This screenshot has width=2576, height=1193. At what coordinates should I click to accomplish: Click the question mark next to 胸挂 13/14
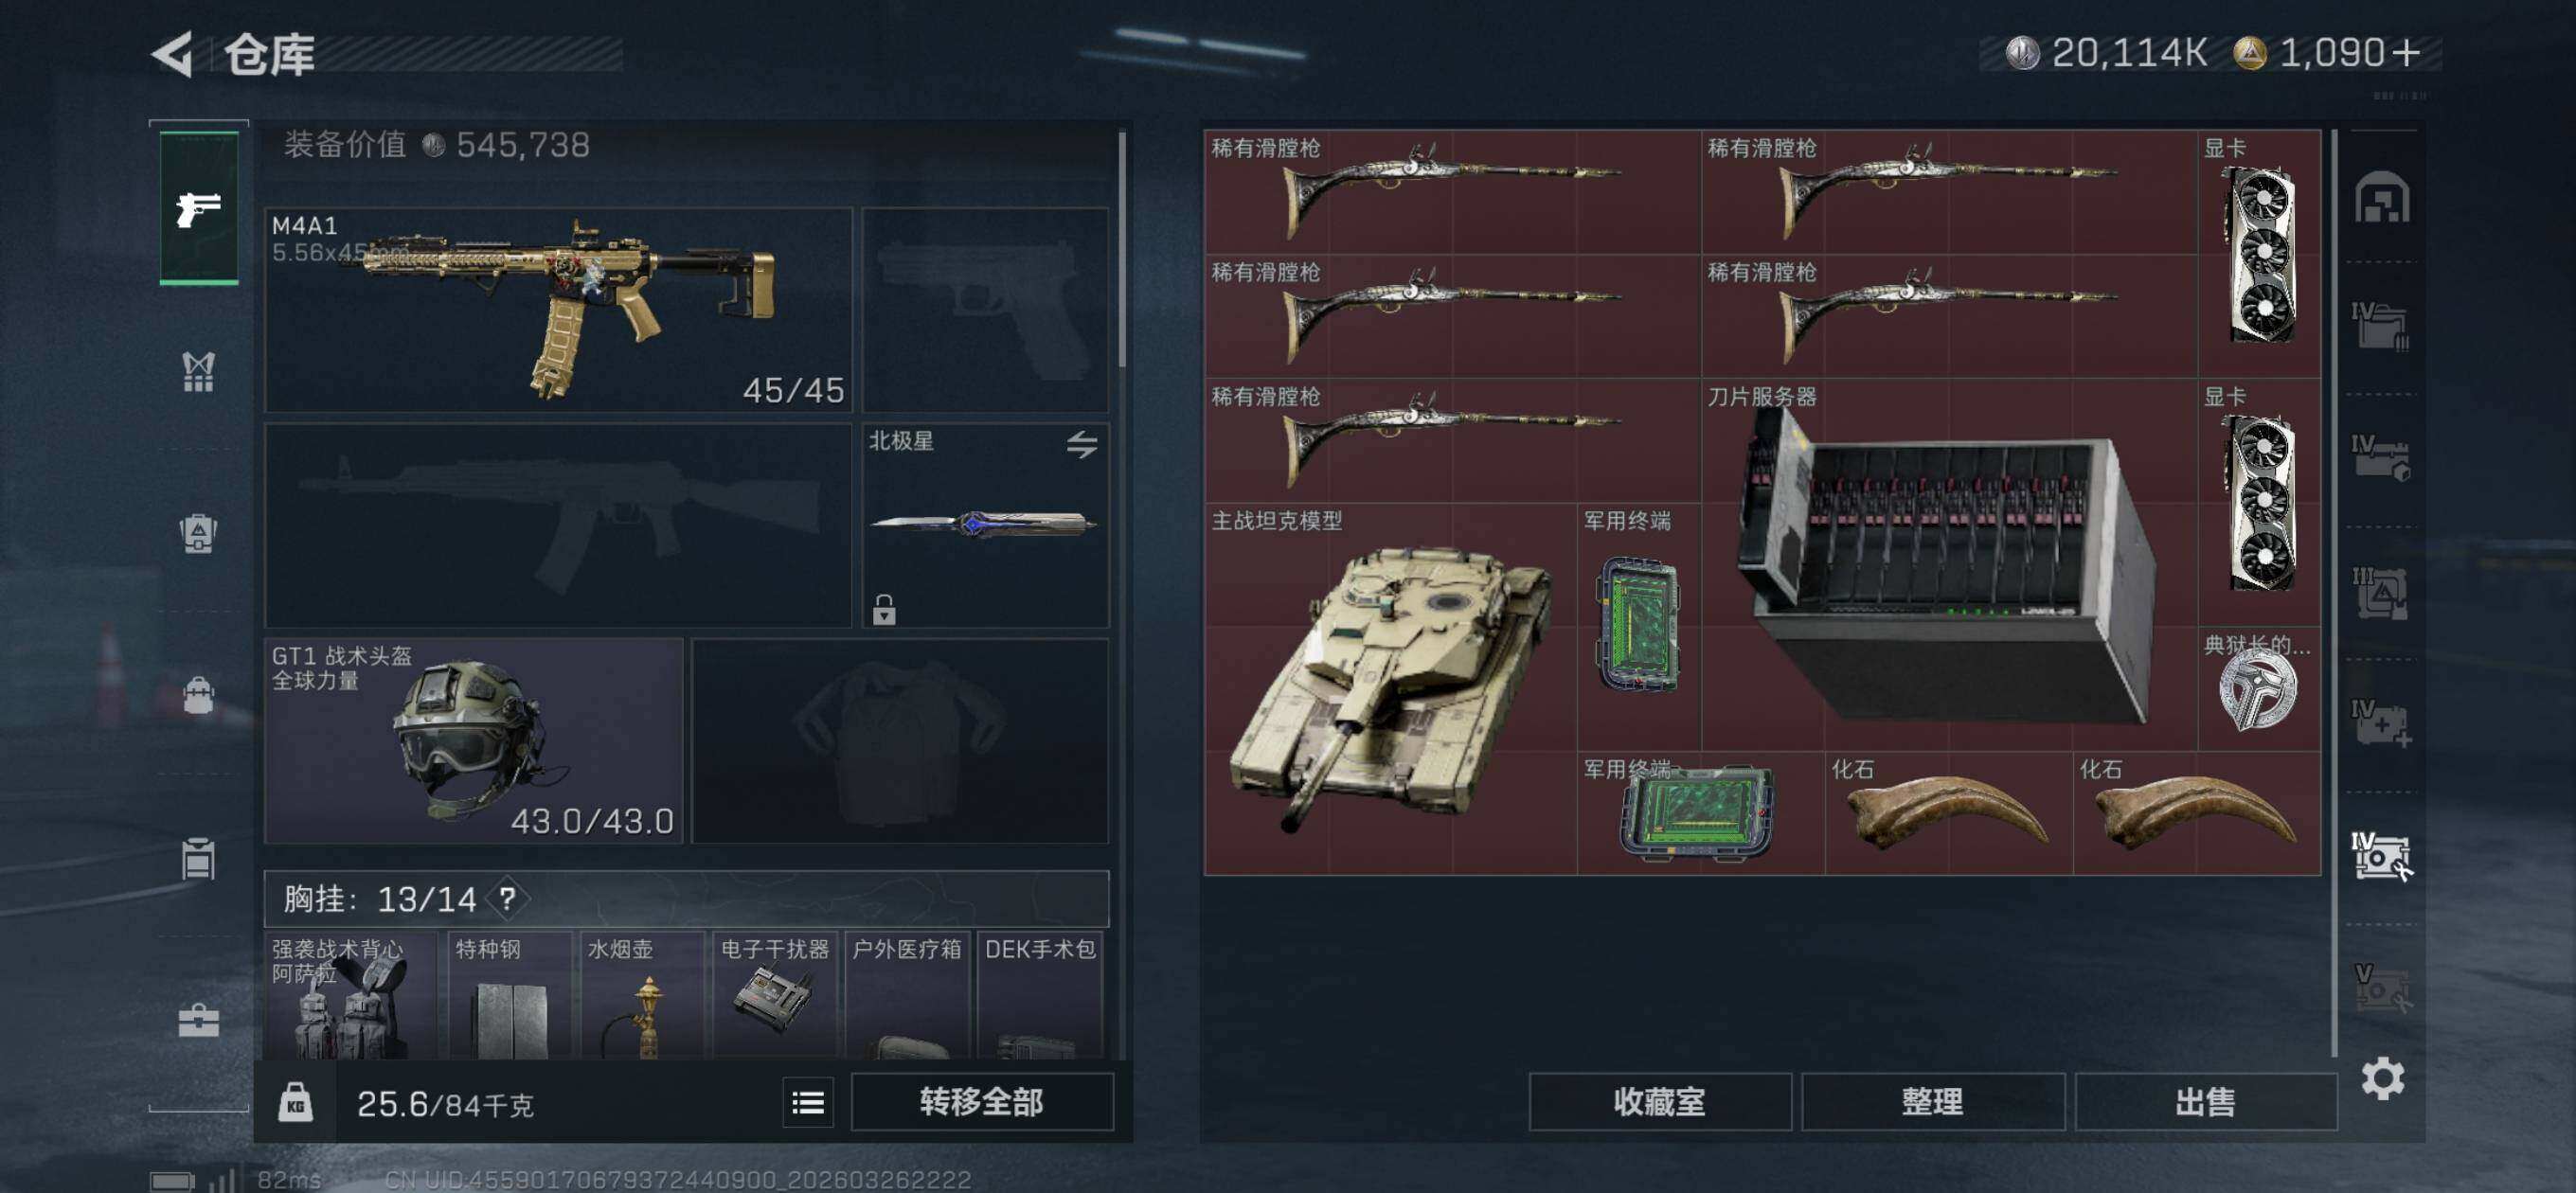507,898
